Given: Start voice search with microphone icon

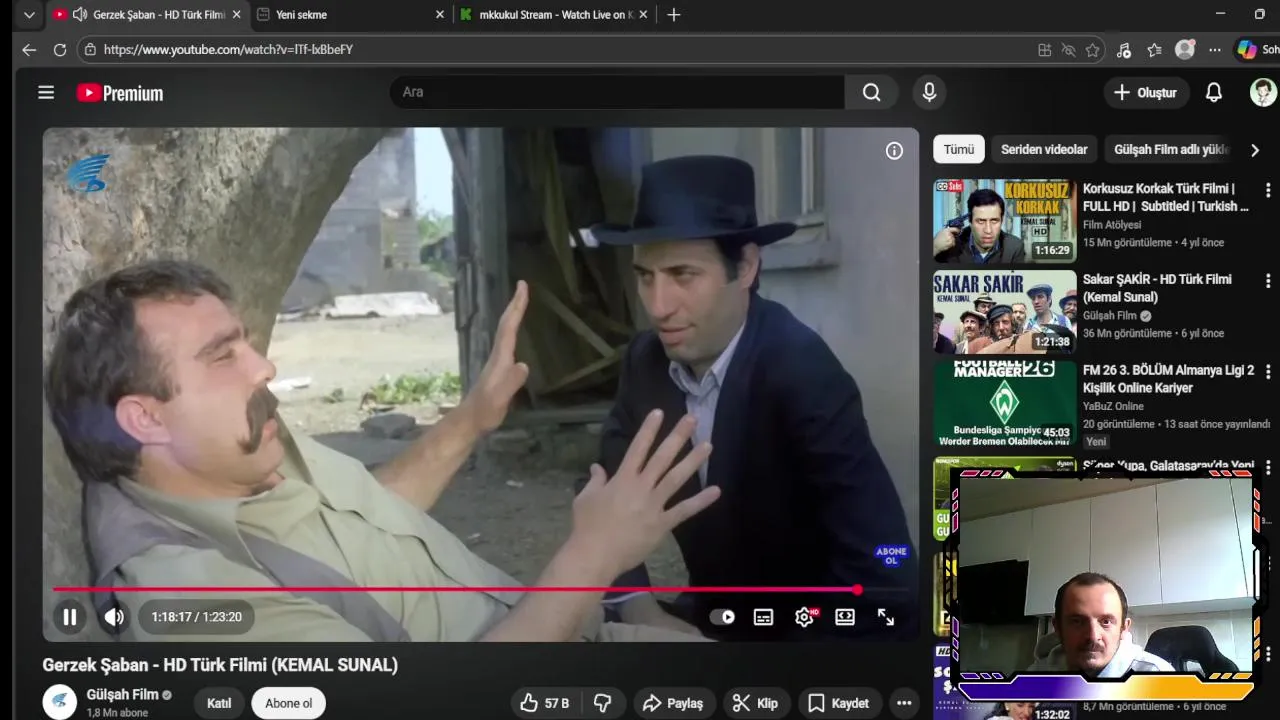Looking at the screenshot, I should pyautogui.click(x=929, y=92).
